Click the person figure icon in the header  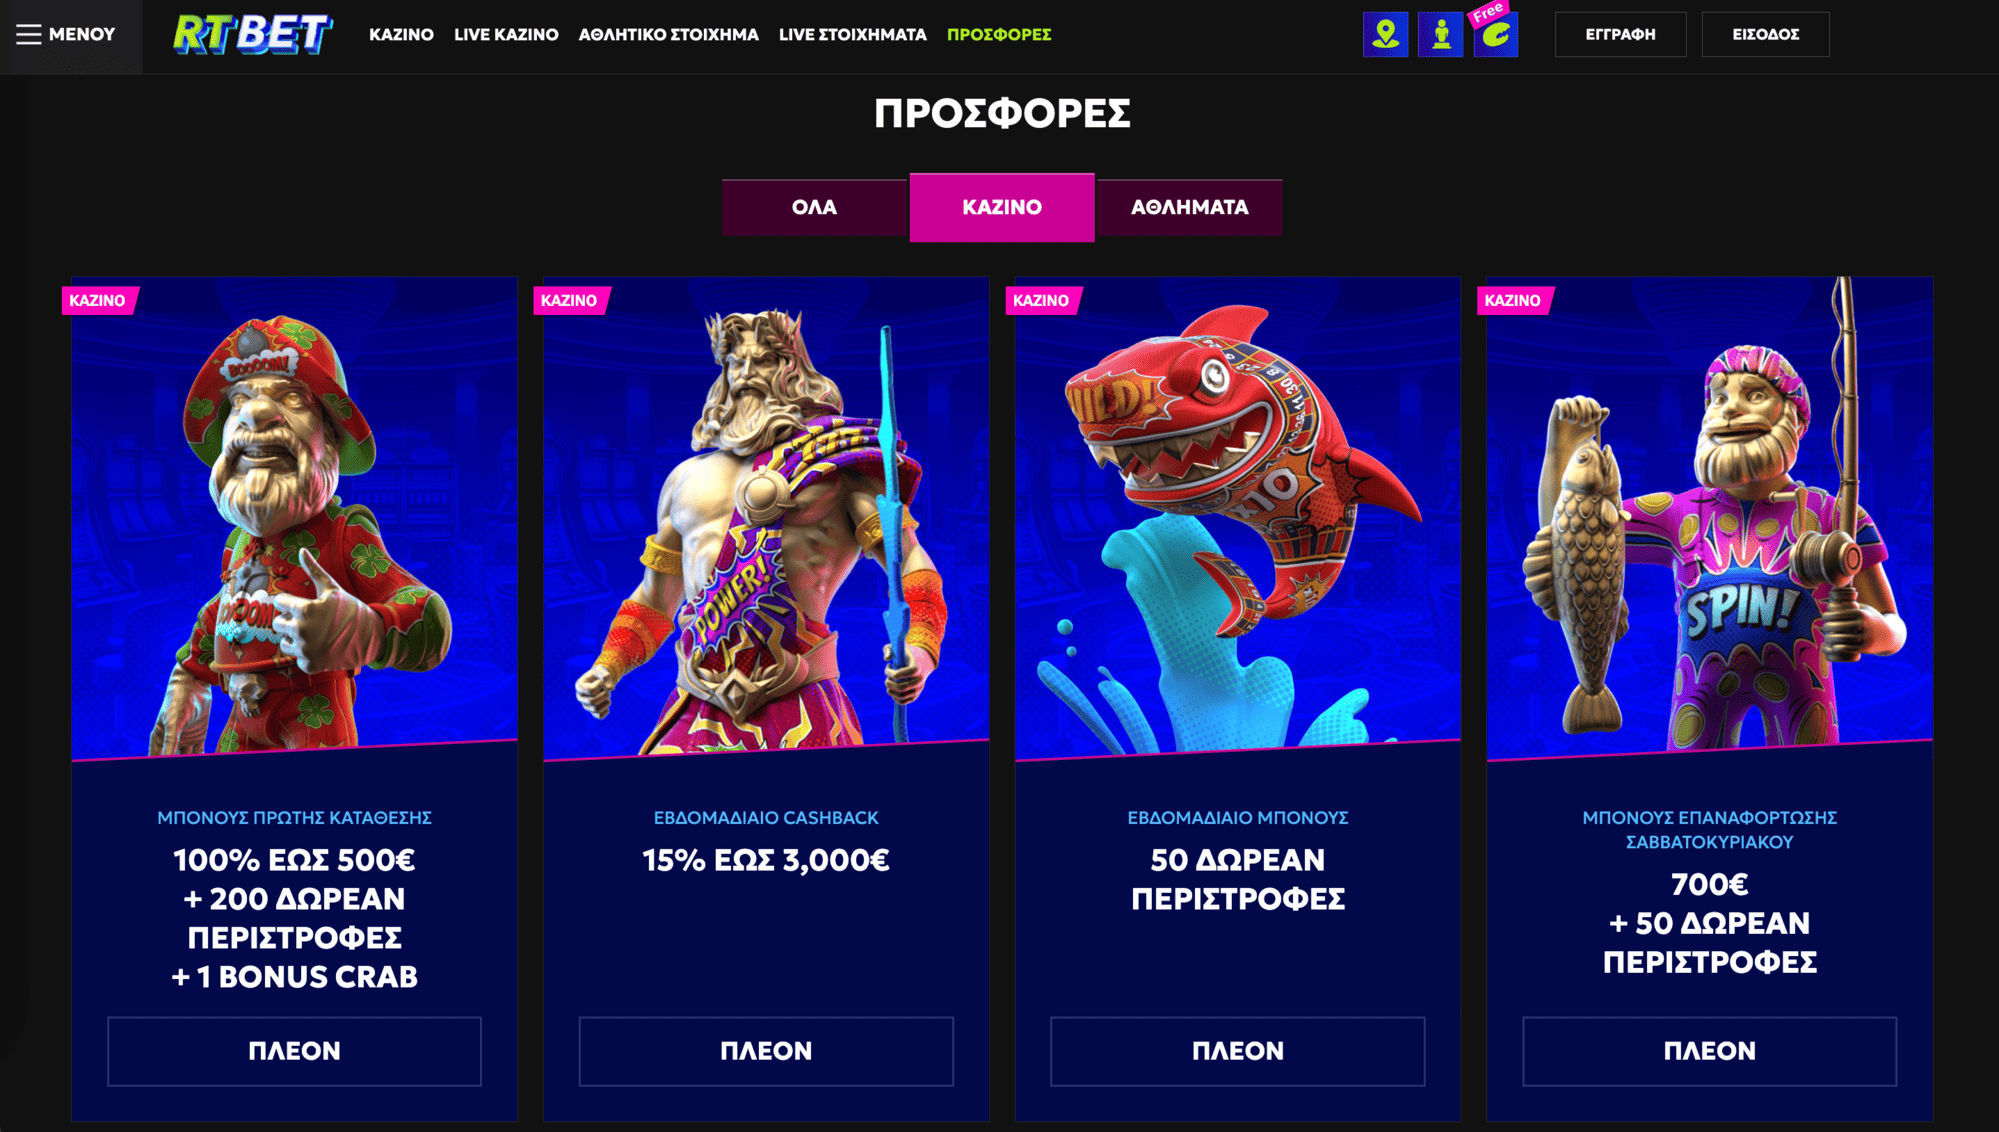(1440, 34)
